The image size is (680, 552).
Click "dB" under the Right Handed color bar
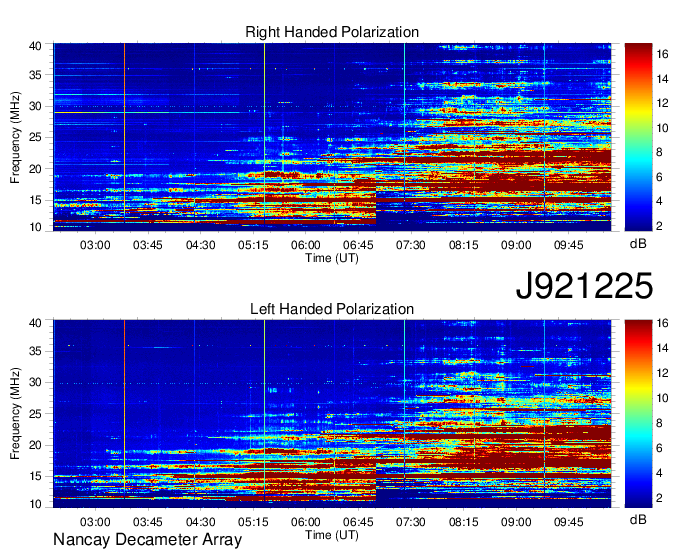[638, 243]
